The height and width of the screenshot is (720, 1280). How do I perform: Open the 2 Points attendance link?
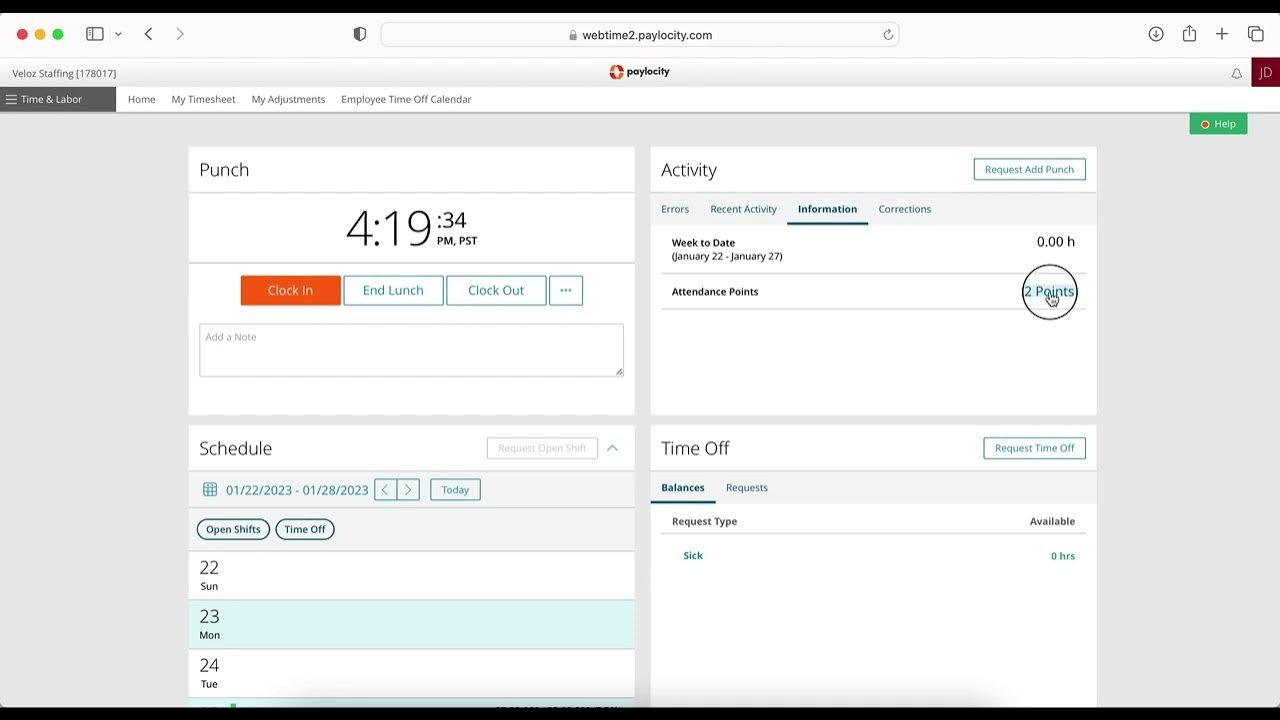click(x=1049, y=291)
